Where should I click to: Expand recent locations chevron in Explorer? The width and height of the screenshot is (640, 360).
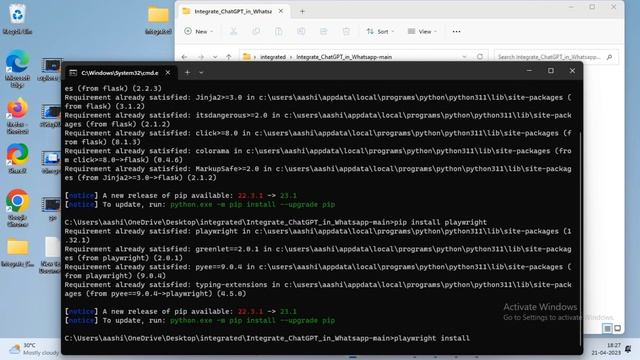click(215, 57)
